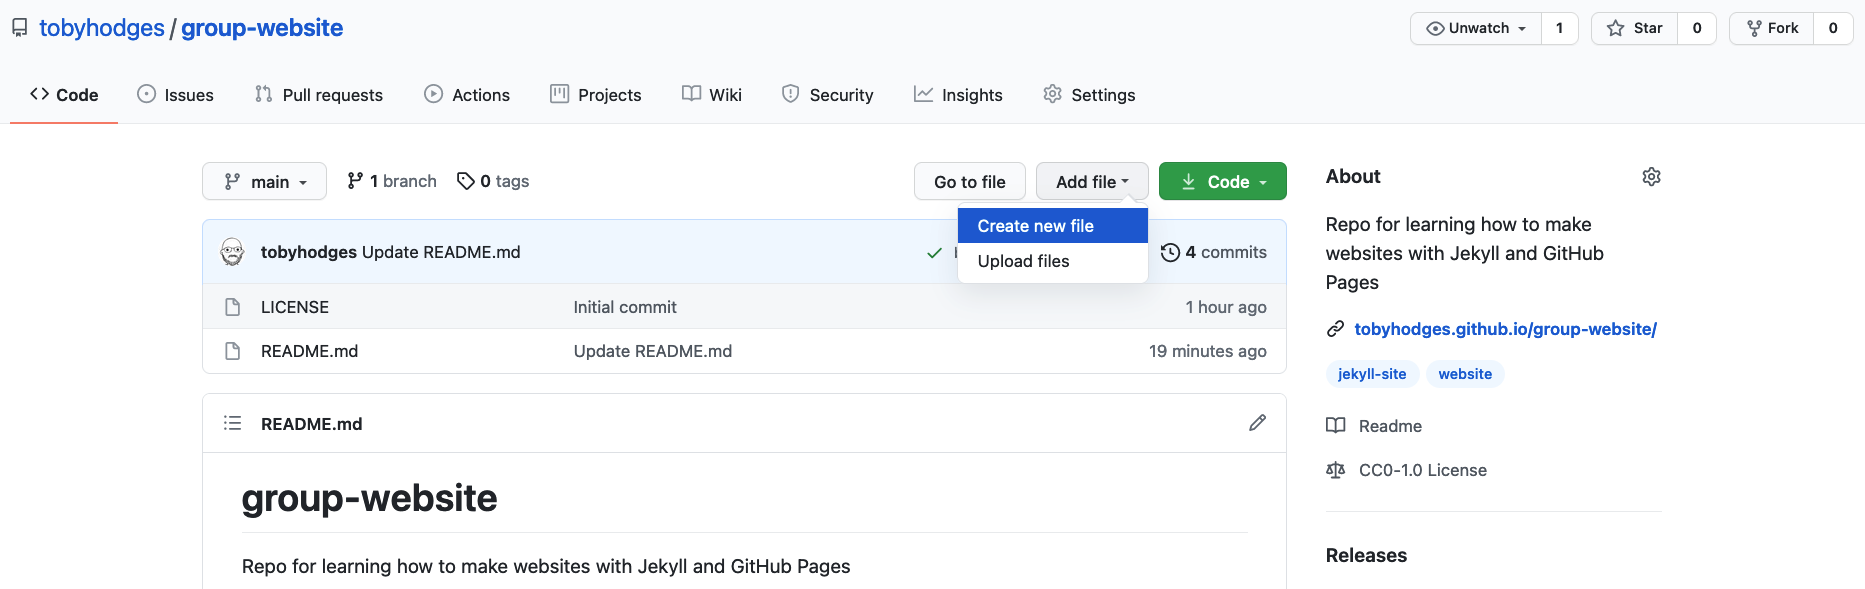View the CC0-1.0 License link

tap(1406, 470)
